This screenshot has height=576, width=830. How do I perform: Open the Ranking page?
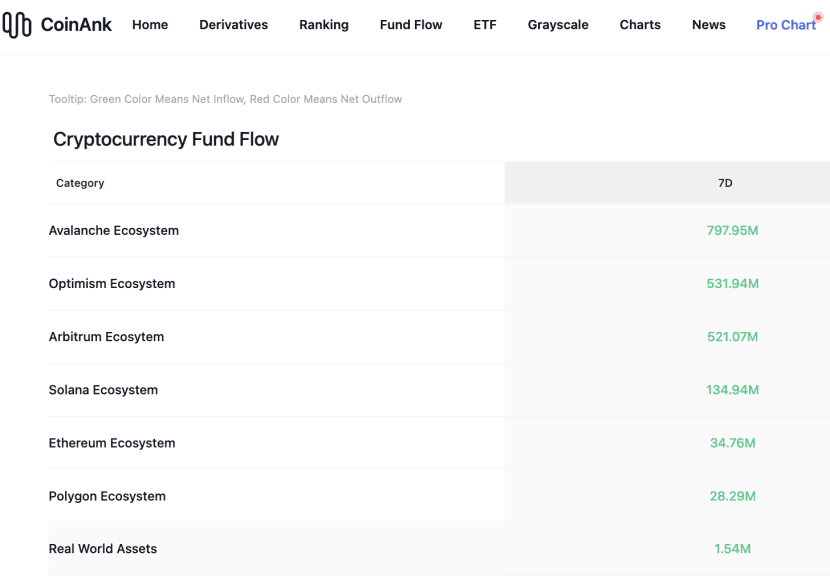324,25
